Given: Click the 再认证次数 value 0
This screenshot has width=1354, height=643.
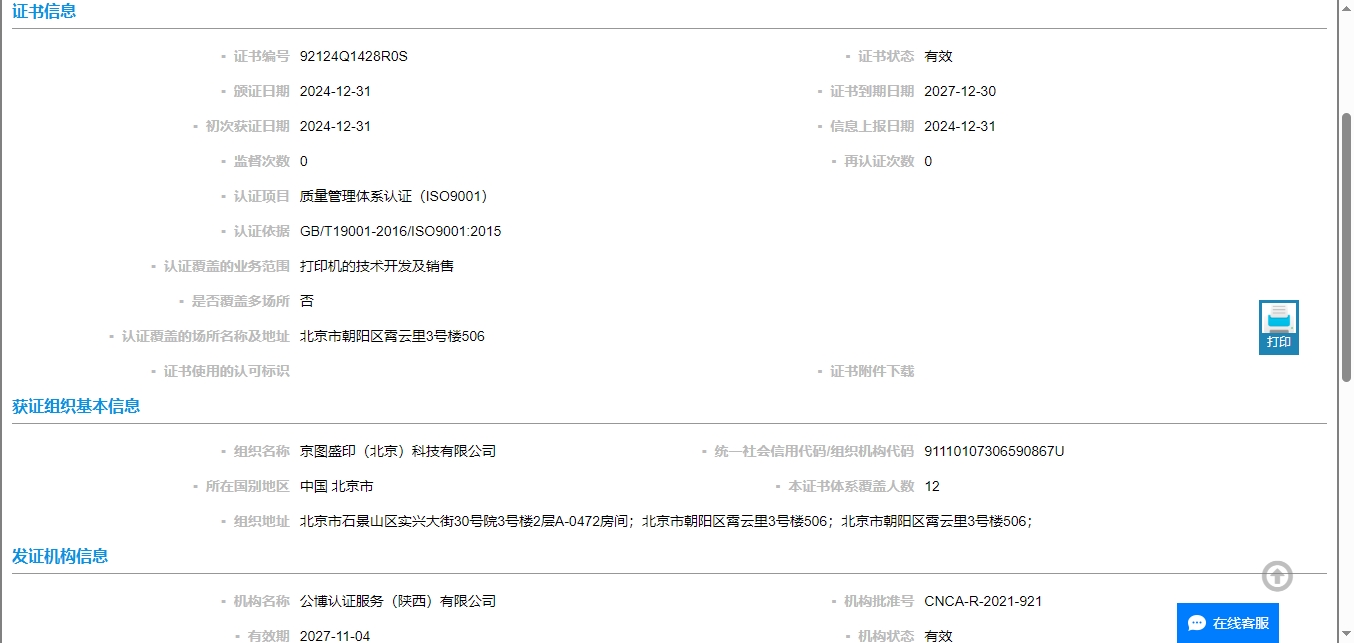Looking at the screenshot, I should click(x=928, y=161).
